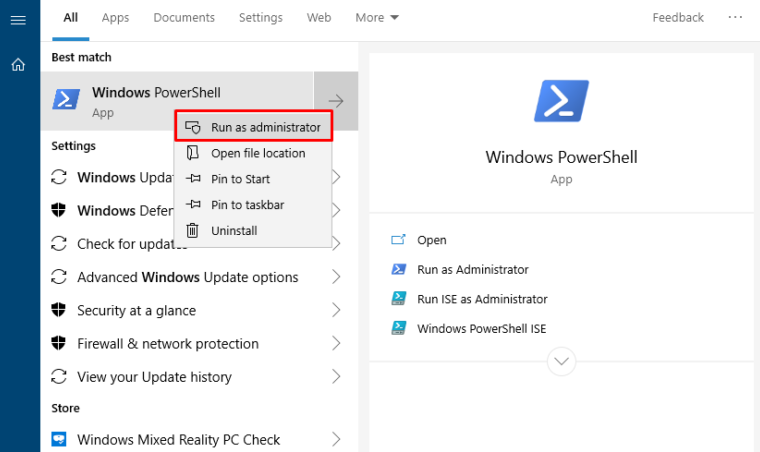Click the Open icon in right pane
Image resolution: width=760 pixels, height=452 pixels.
pos(398,240)
